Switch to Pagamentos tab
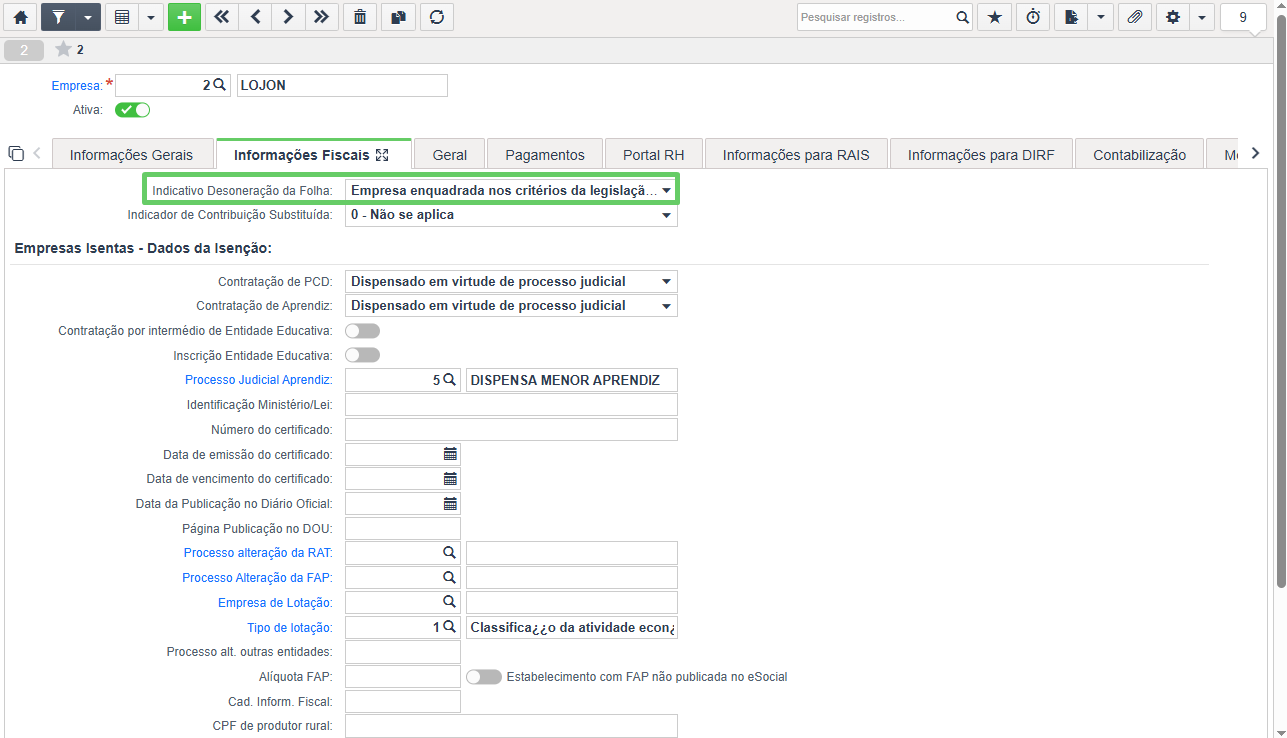This screenshot has height=738, width=1287. [545, 154]
